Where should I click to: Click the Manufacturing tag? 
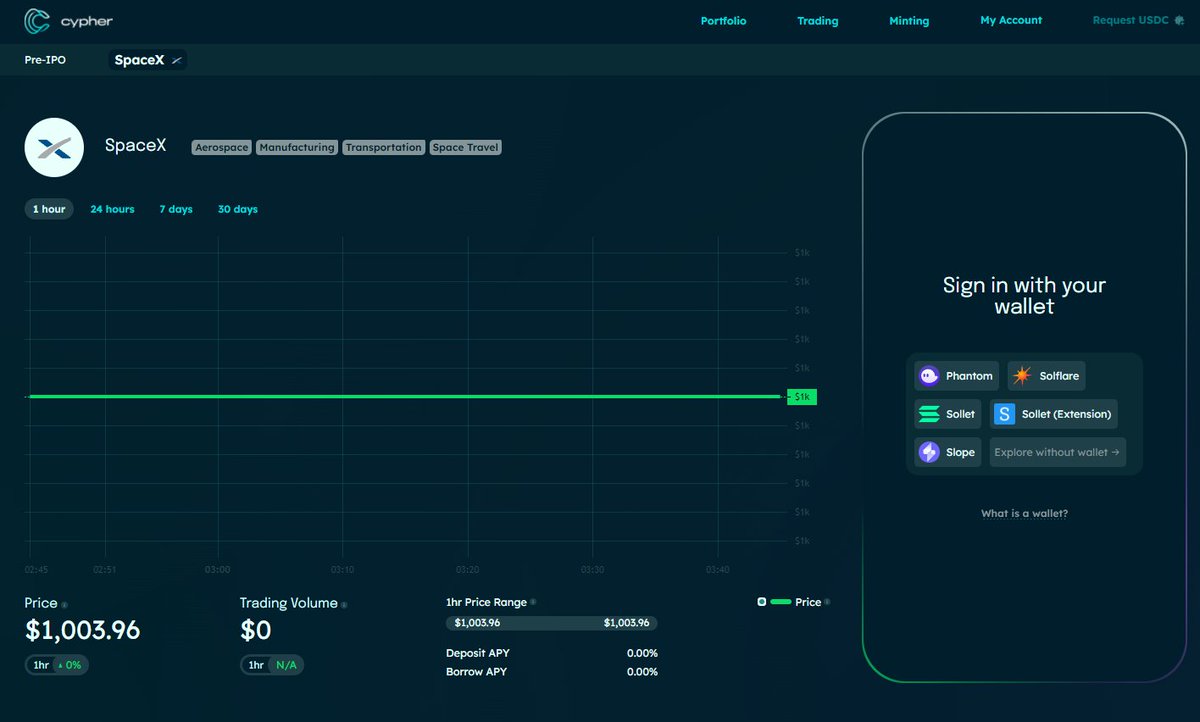pos(297,147)
